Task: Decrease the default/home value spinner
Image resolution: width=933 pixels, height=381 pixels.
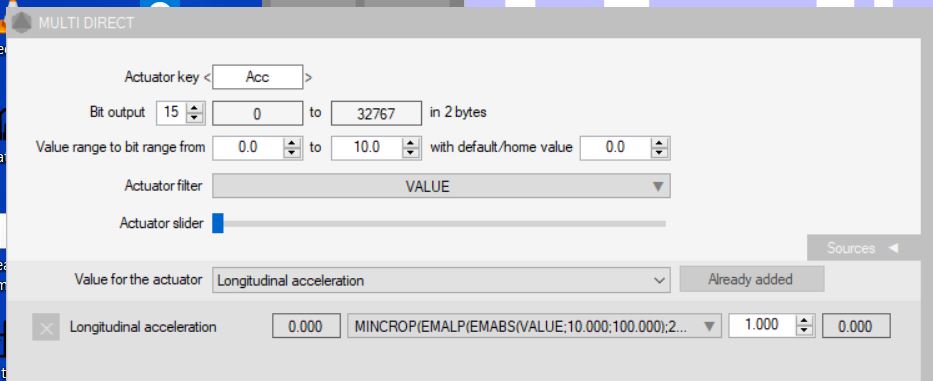Action: click(x=659, y=153)
